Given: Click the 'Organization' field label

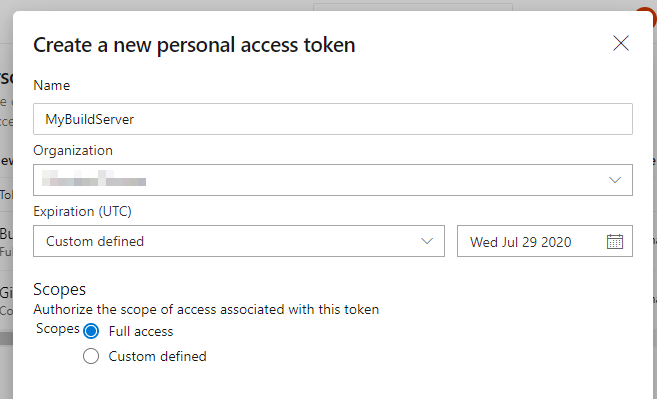Looking at the screenshot, I should pyautogui.click(x=73, y=150).
